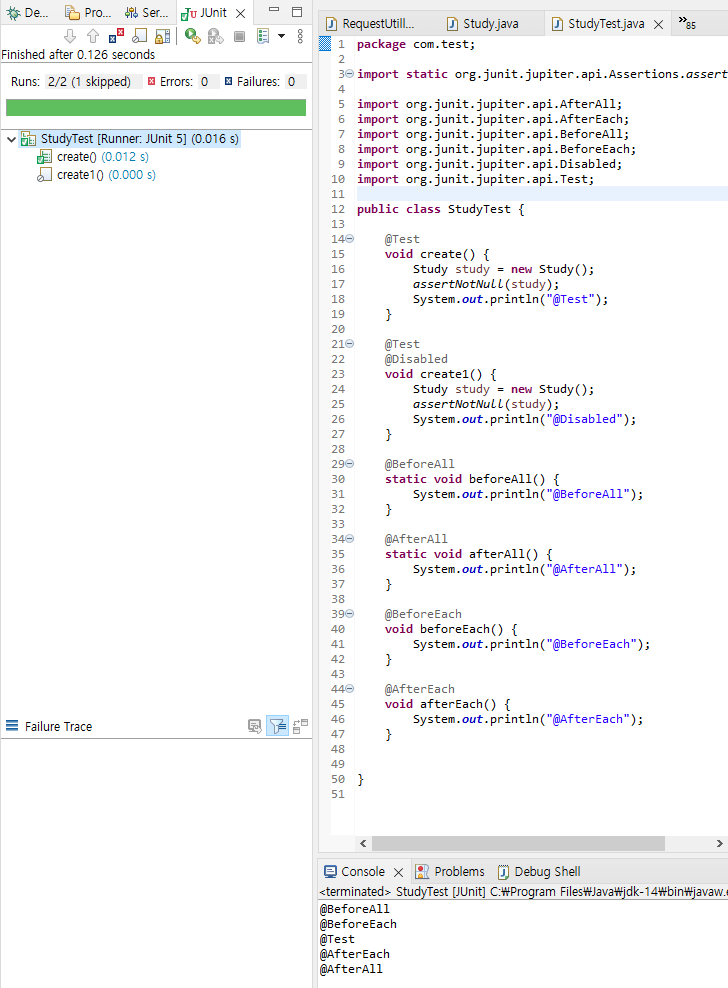Click the Failure Trace header icon
728x988 pixels.
coord(12,726)
